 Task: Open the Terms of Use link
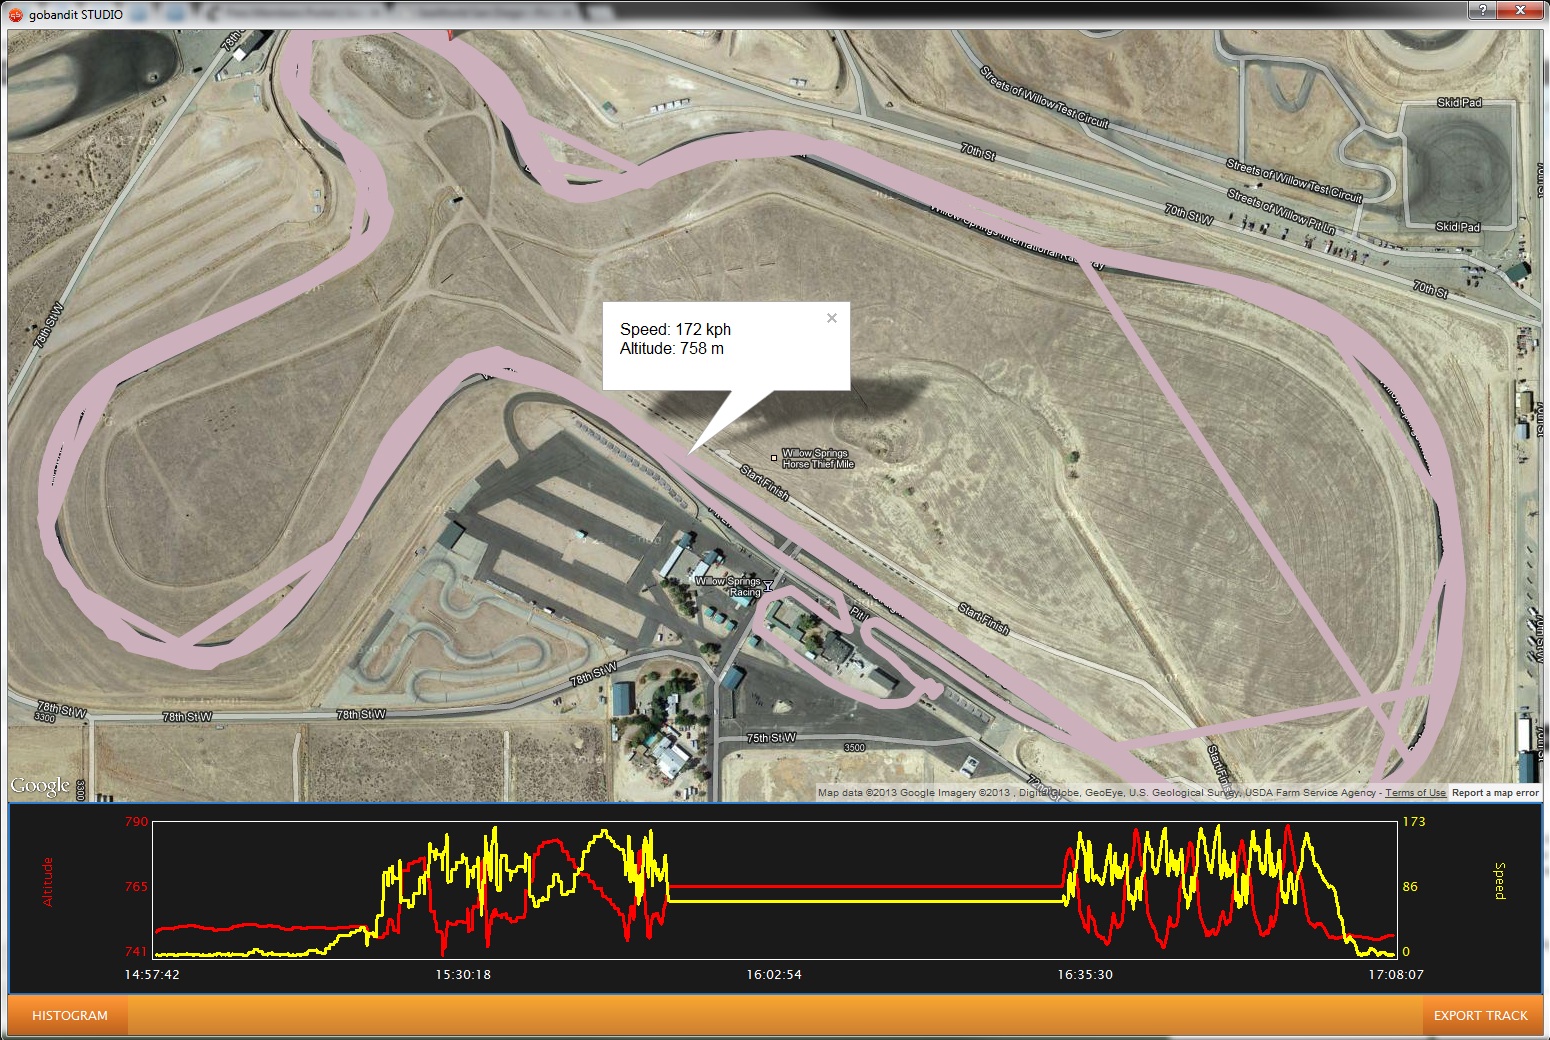(1415, 793)
